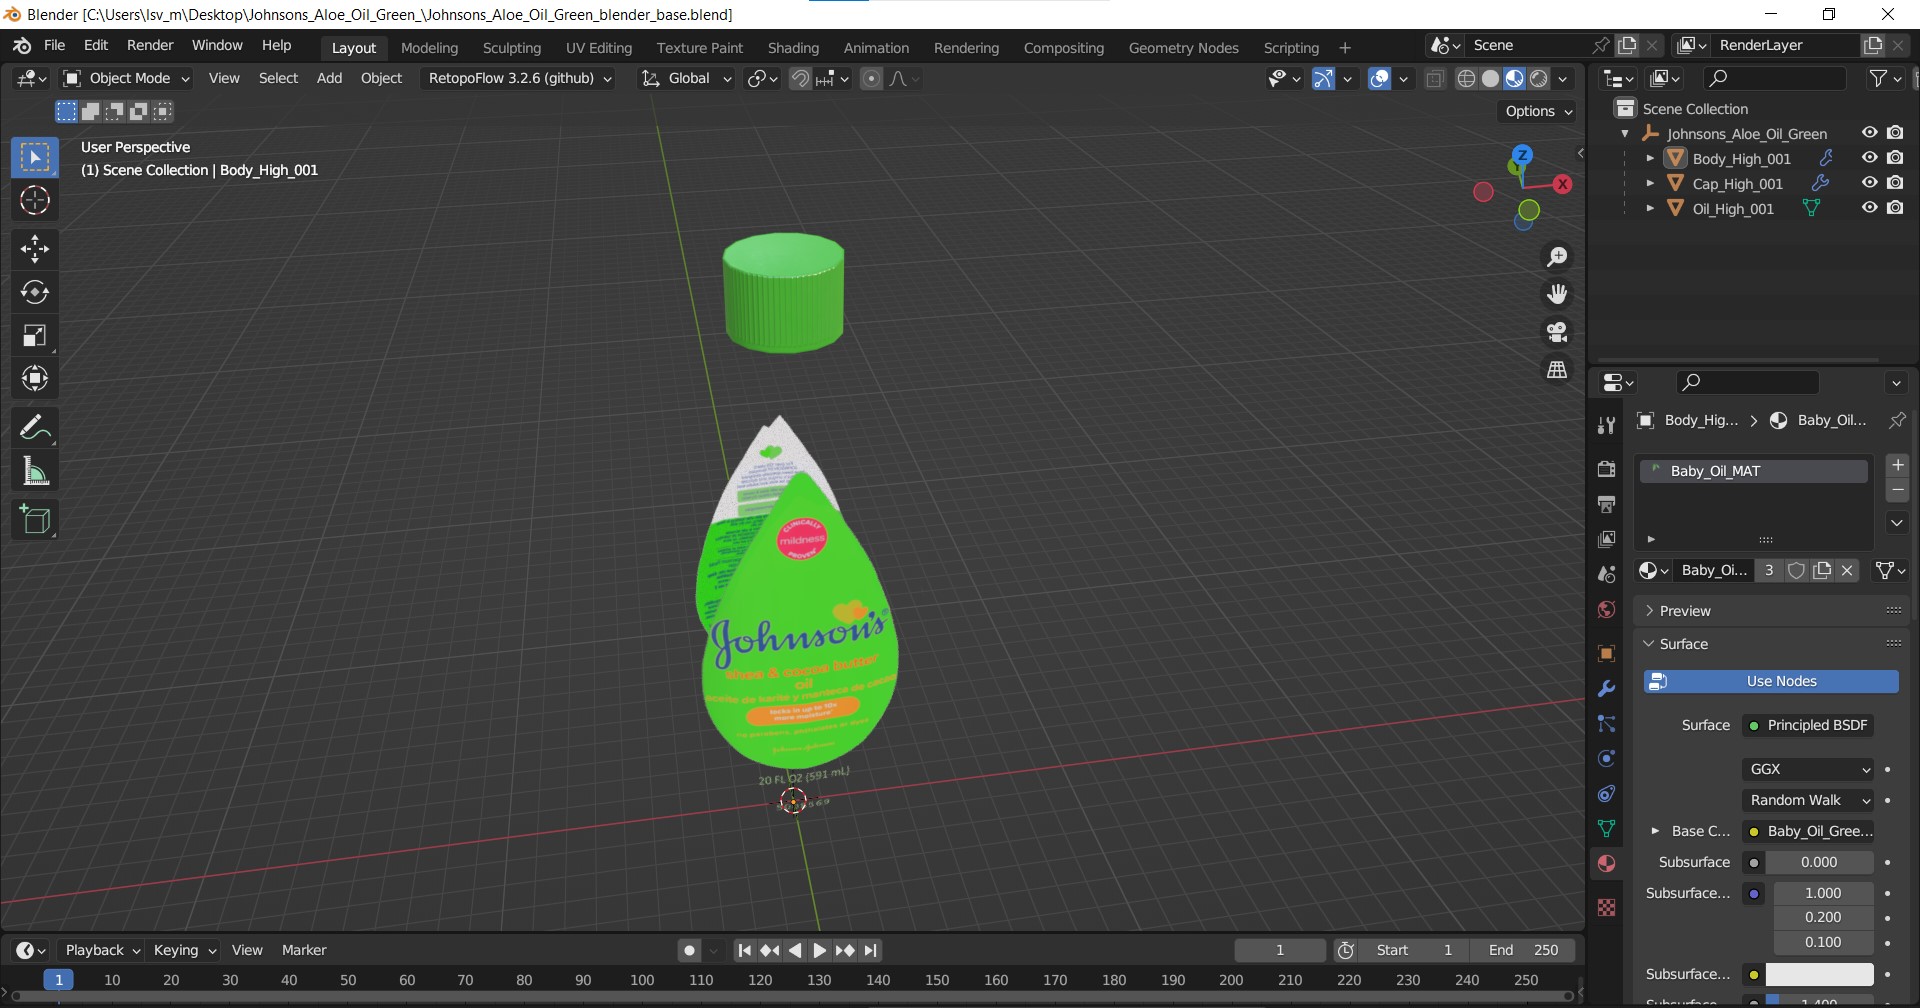Select the Add Cube tool
Image resolution: width=1920 pixels, height=1008 pixels.
(x=35, y=520)
